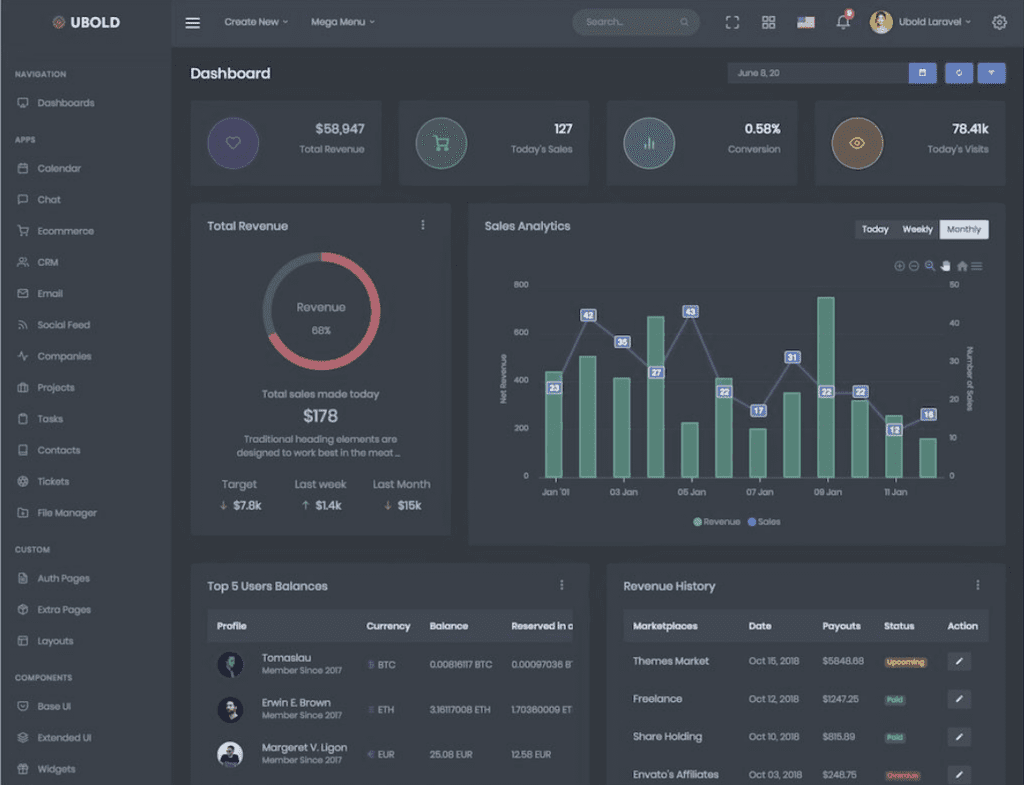This screenshot has height=785, width=1024.
Task: Switch Sales Analytics to Today
Action: pyautogui.click(x=875, y=229)
